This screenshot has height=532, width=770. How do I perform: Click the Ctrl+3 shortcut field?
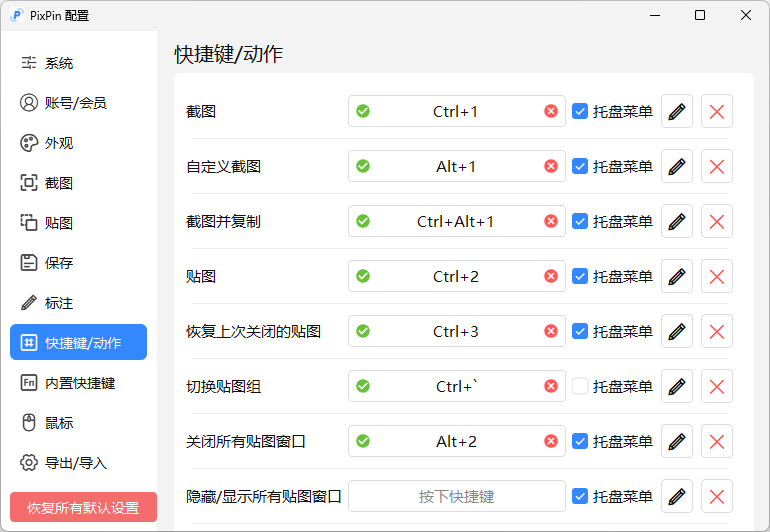click(456, 331)
